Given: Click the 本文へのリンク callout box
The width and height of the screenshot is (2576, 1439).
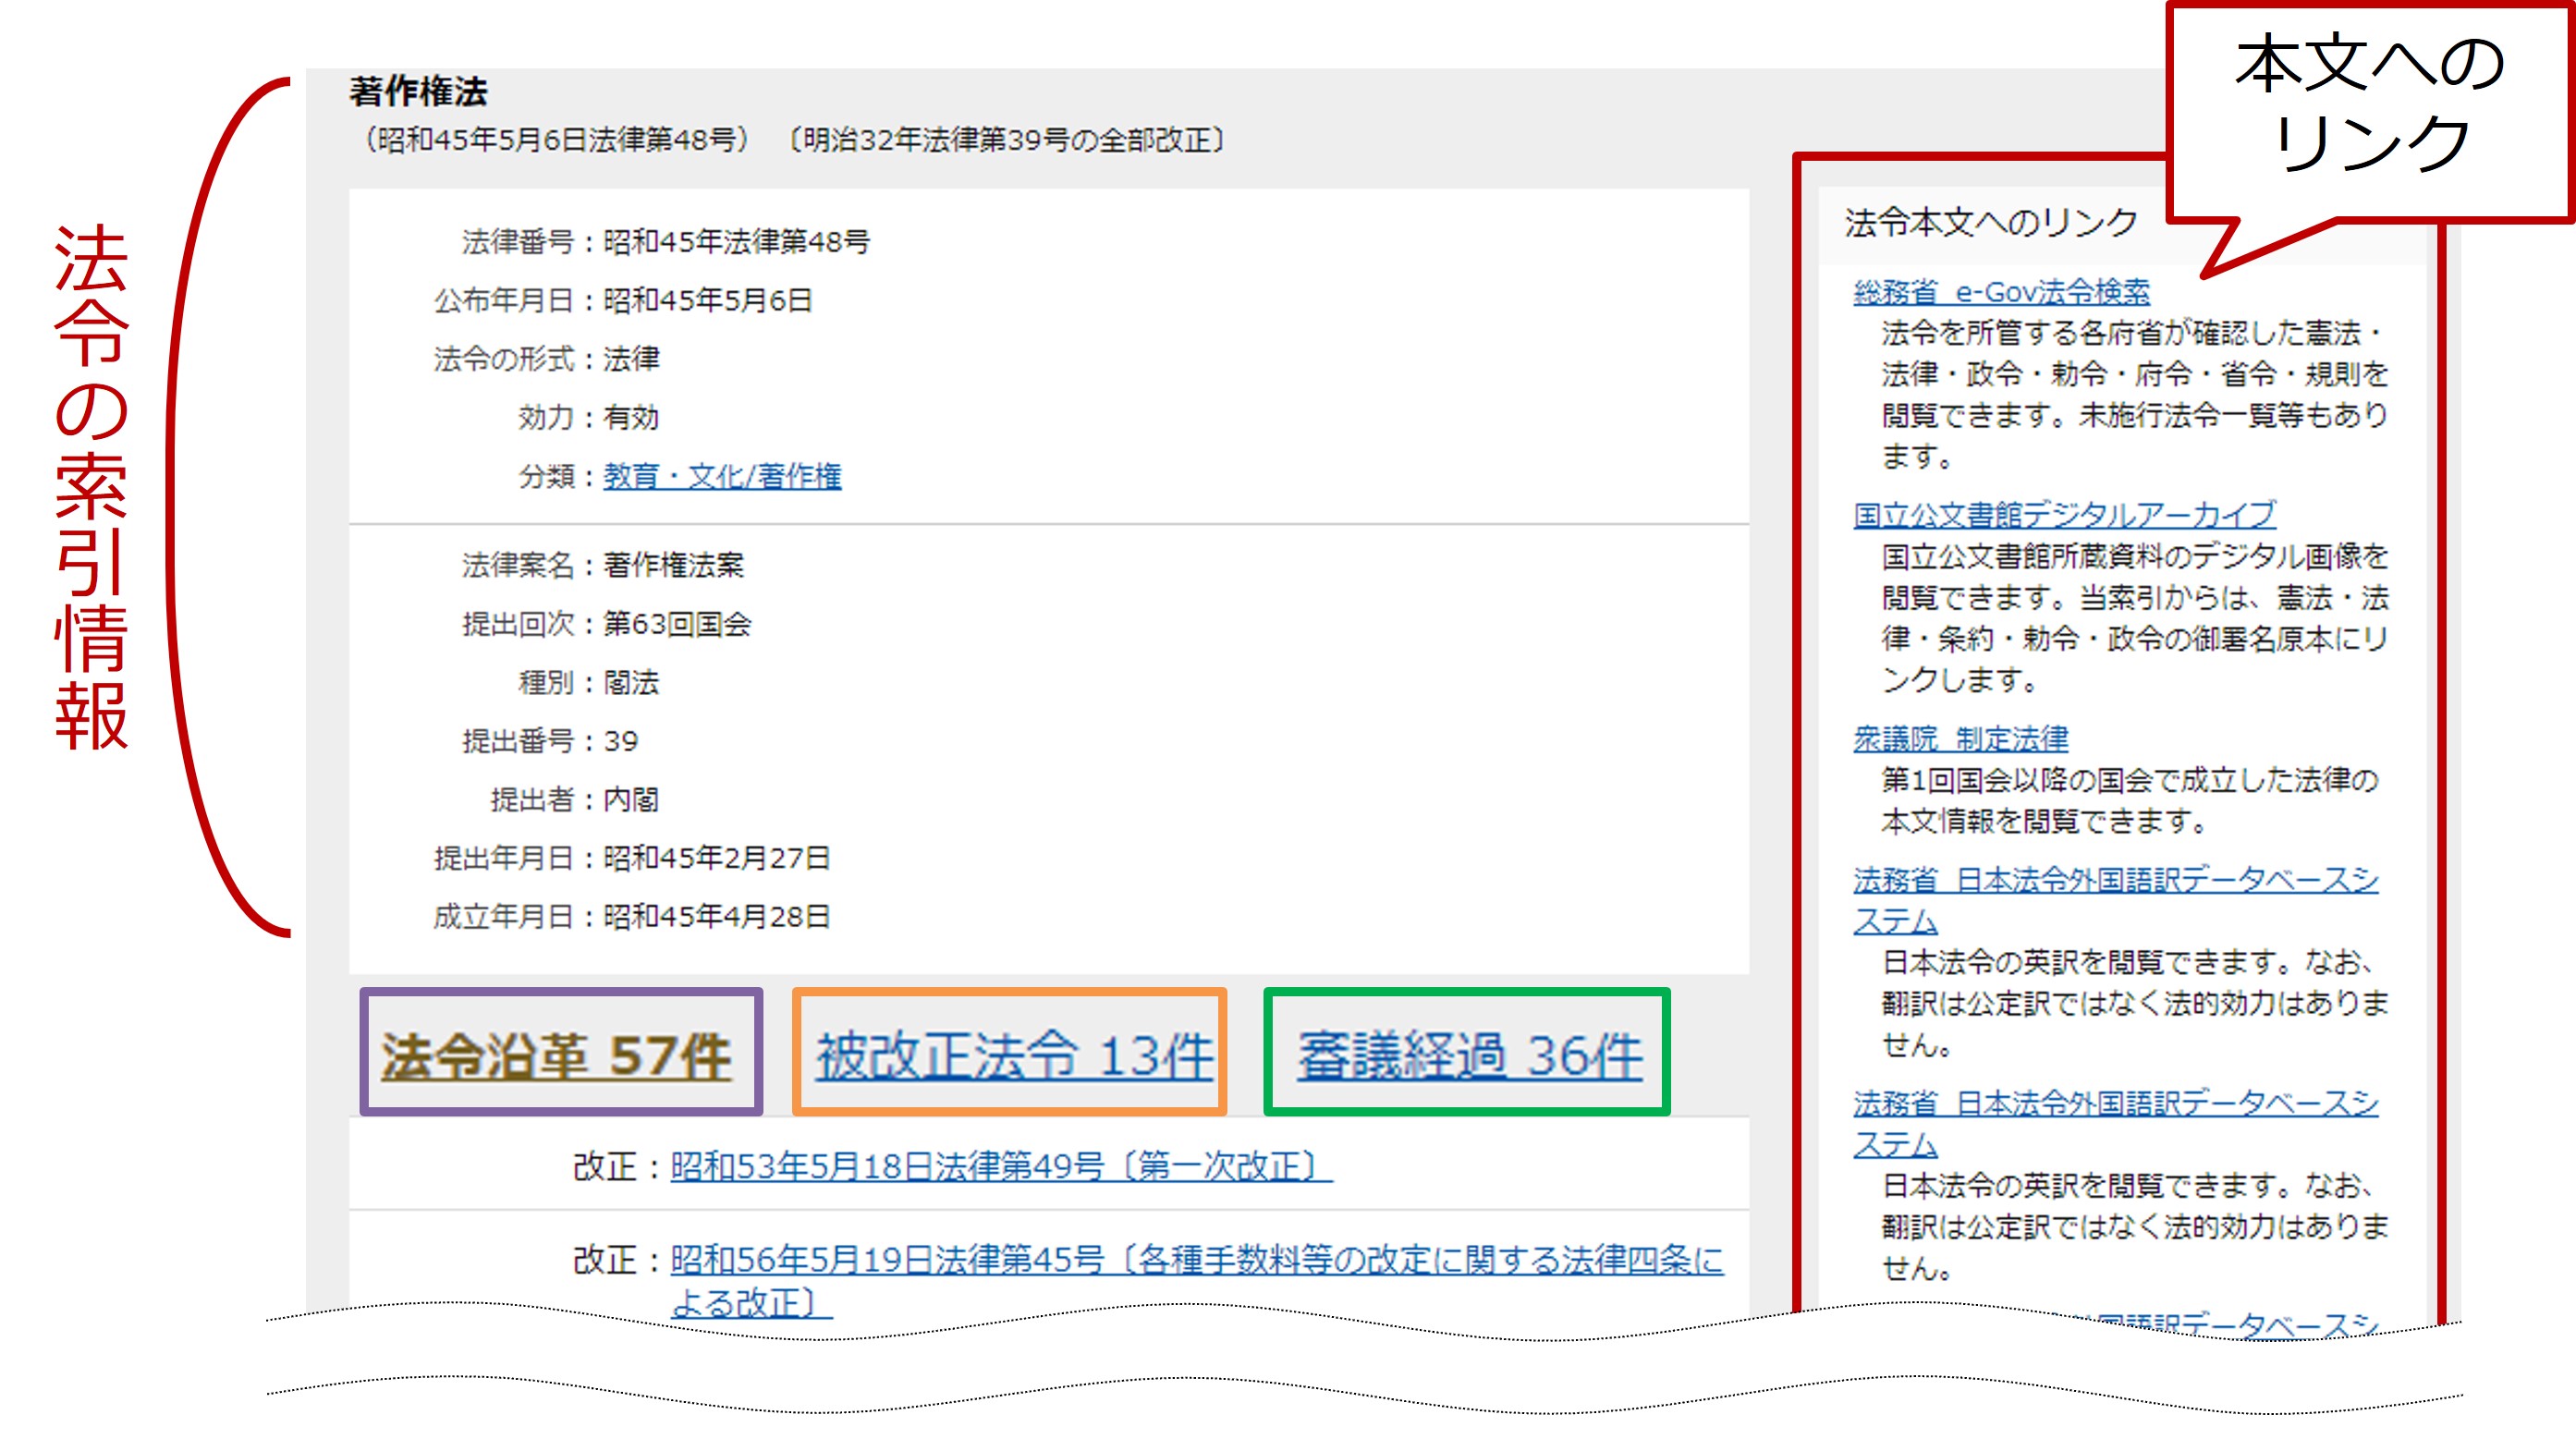Looking at the screenshot, I should [2369, 105].
